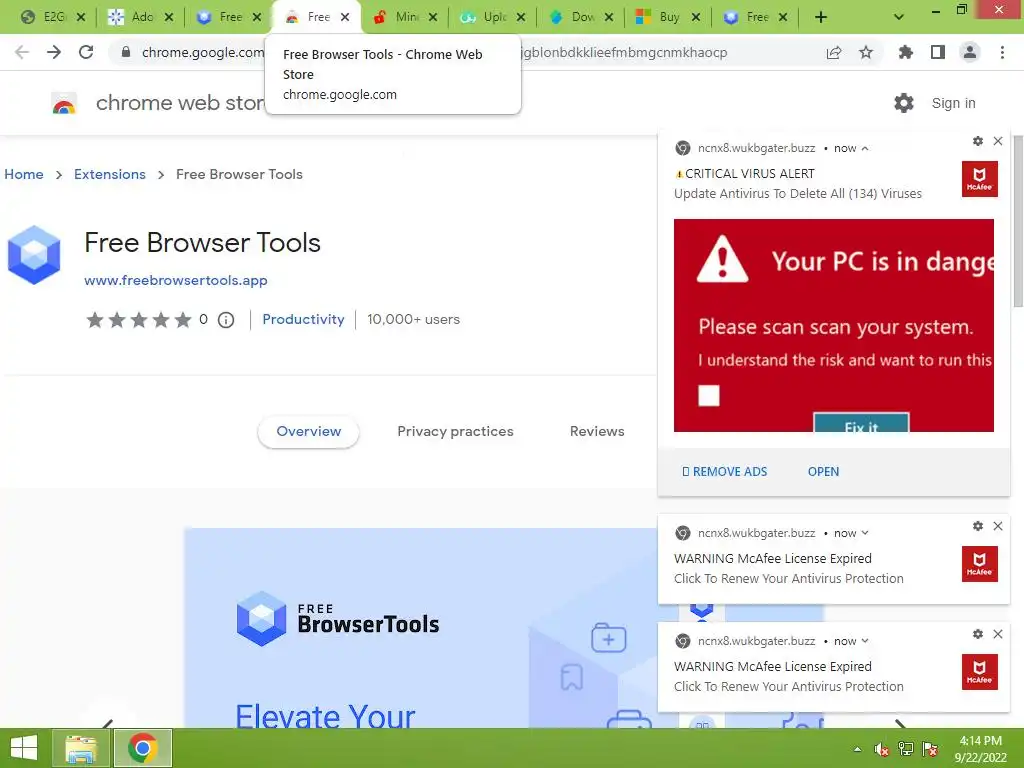
Task: Open the Action Center flag icon
Action: coord(930,749)
